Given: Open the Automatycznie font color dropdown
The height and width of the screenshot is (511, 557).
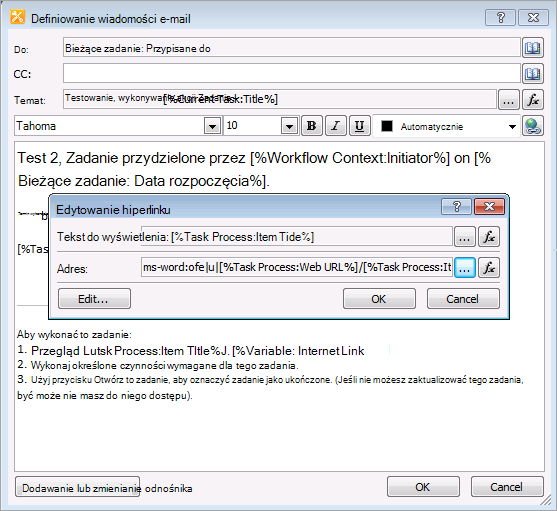Looking at the screenshot, I should pyautogui.click(x=512, y=126).
